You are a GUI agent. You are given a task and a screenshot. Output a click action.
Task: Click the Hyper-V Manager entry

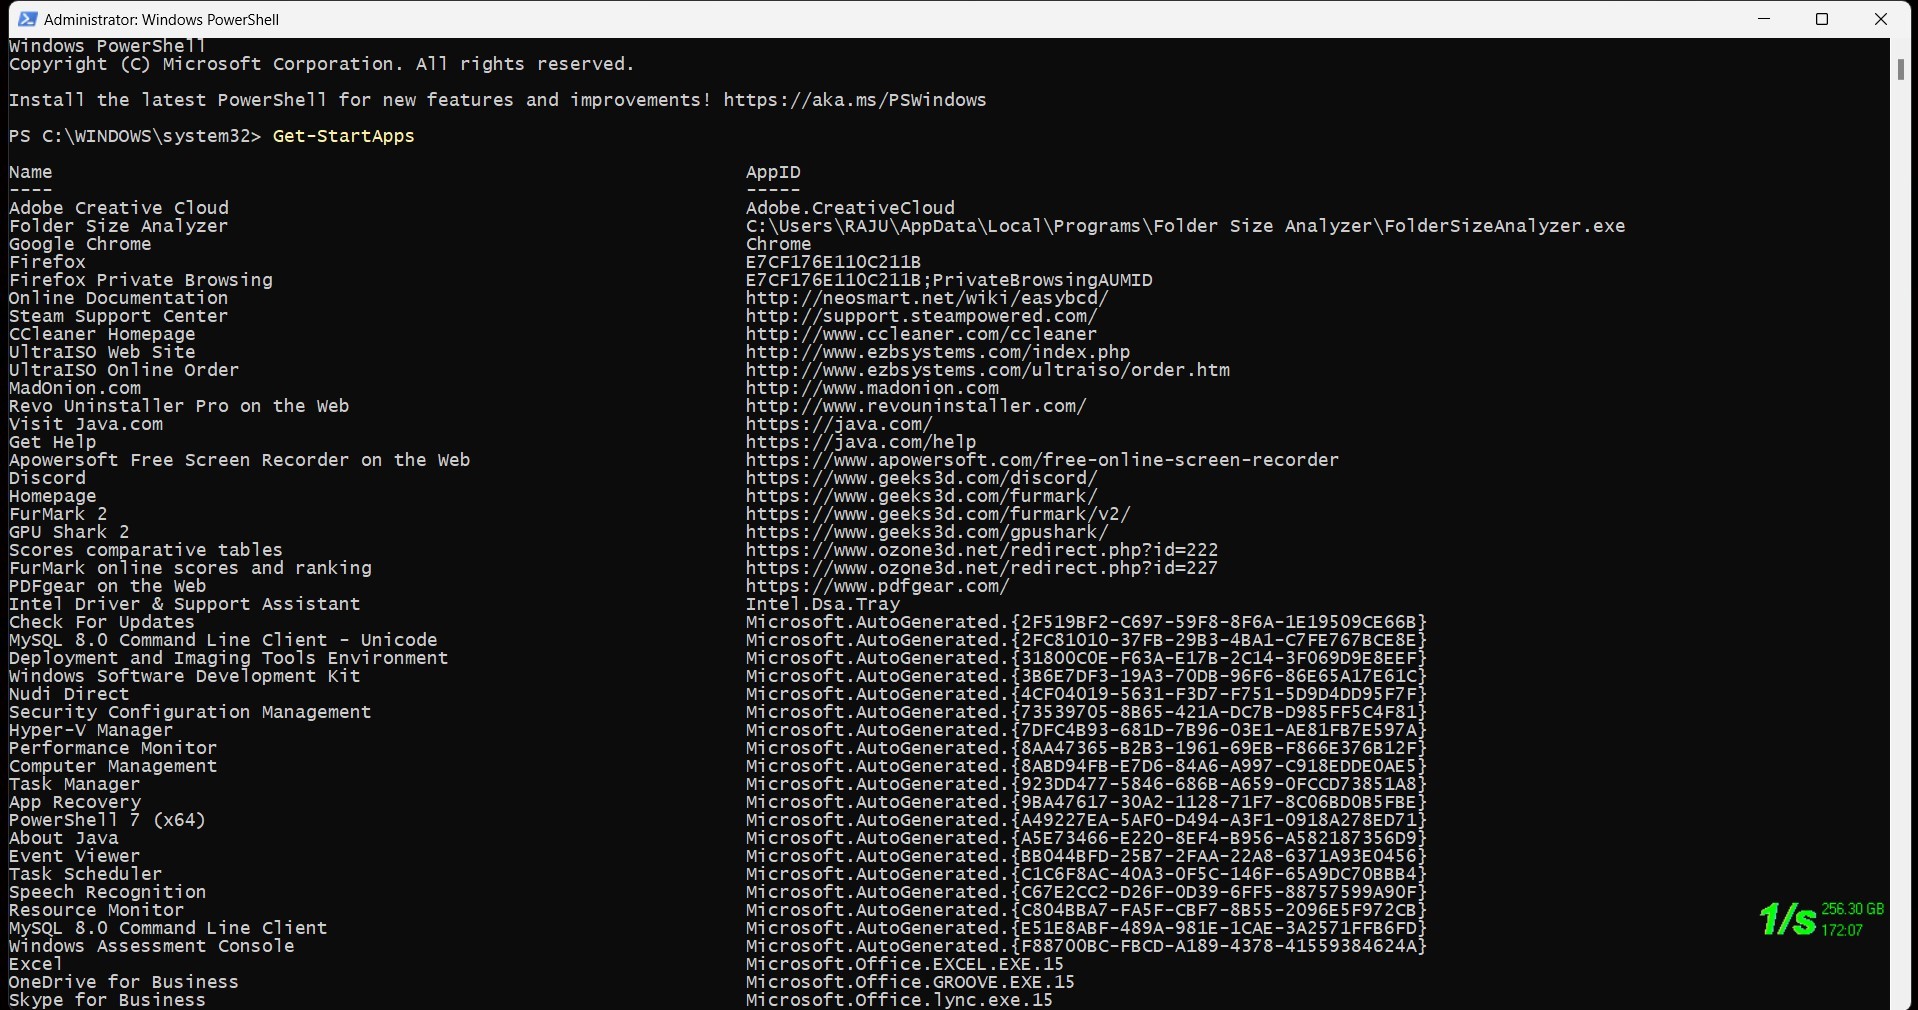(x=91, y=730)
